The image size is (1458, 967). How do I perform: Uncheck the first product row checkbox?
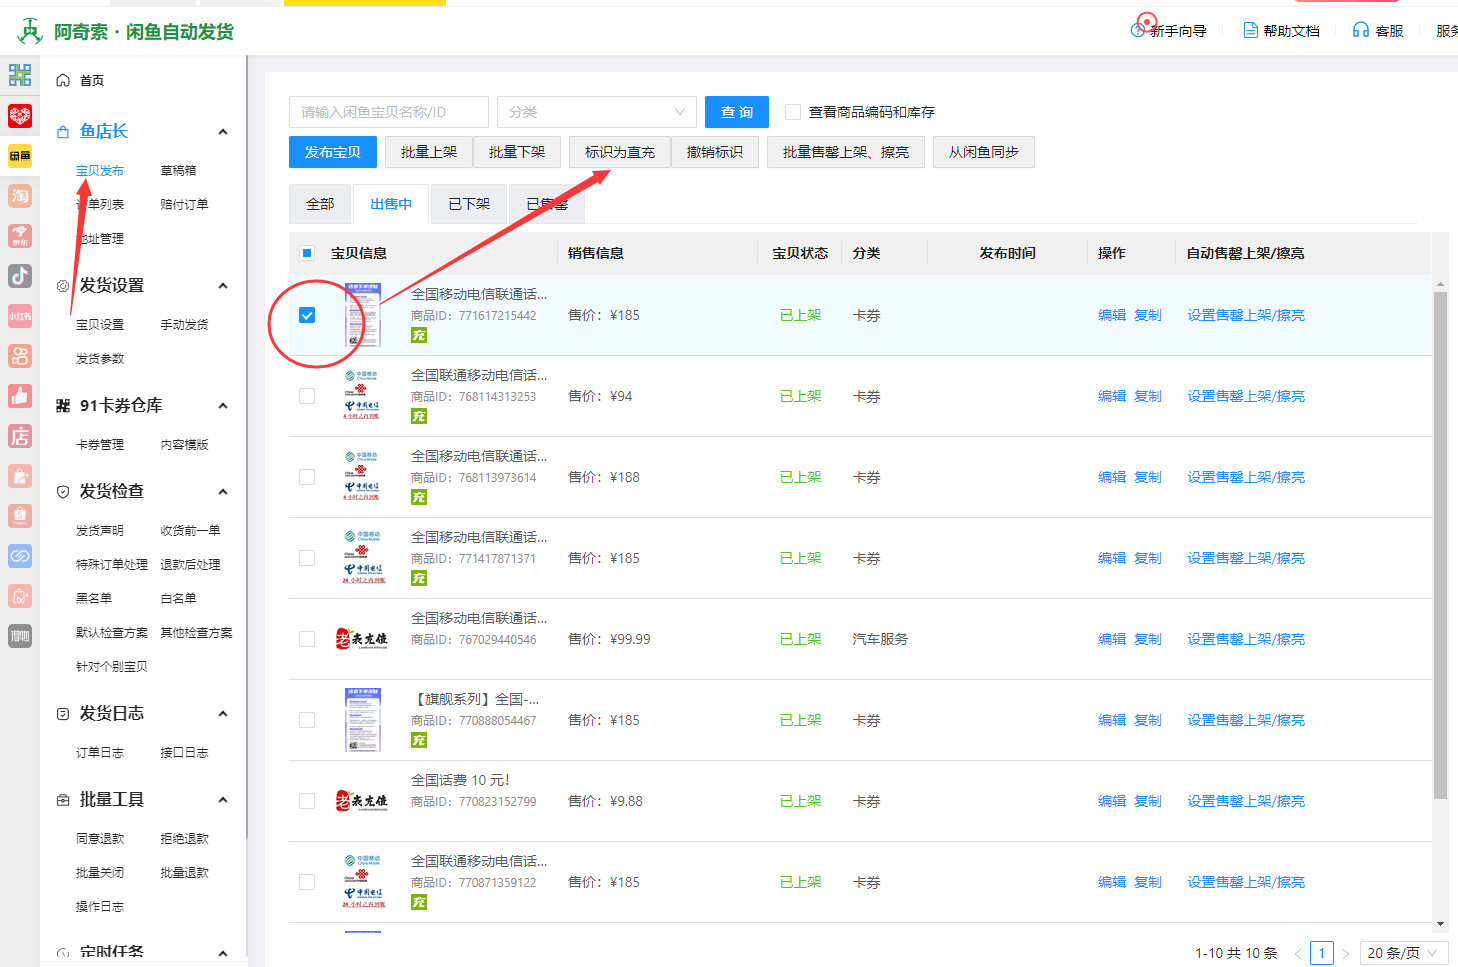pos(307,315)
